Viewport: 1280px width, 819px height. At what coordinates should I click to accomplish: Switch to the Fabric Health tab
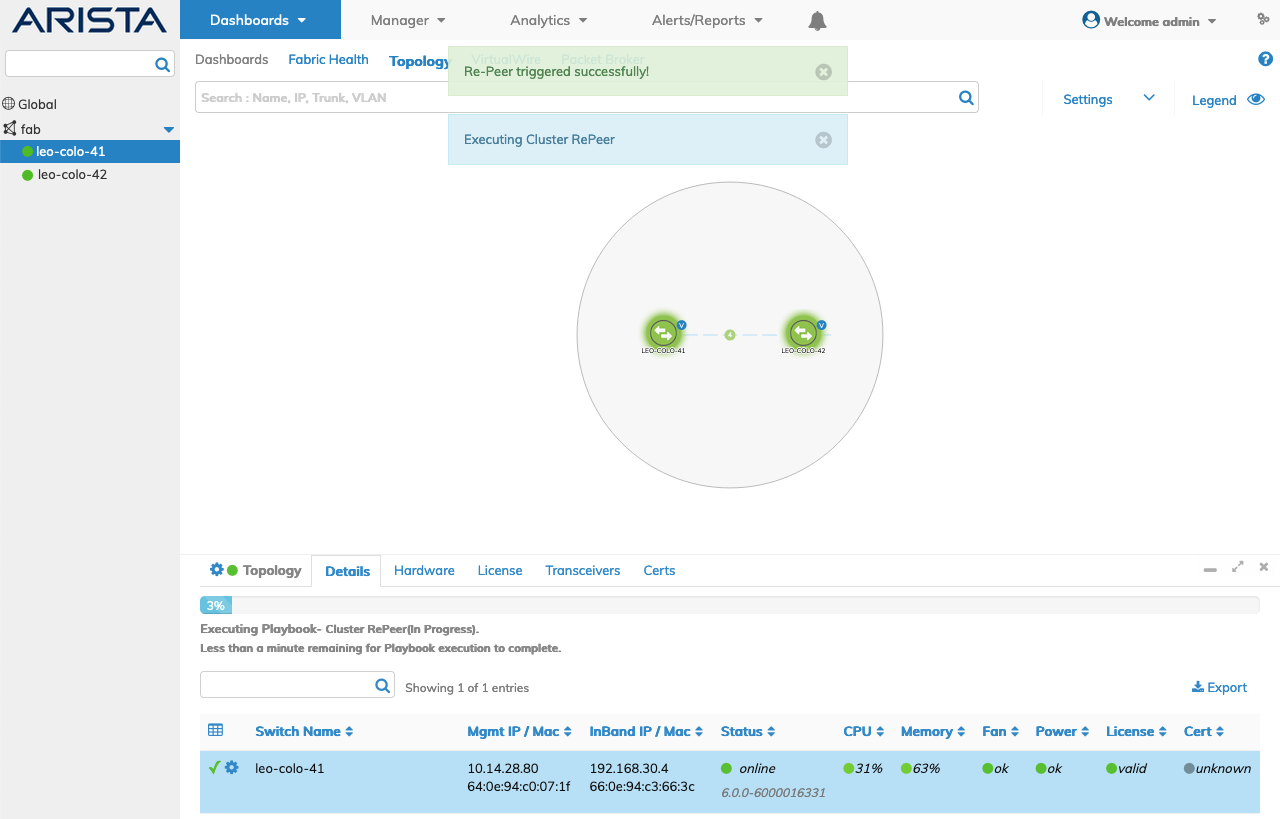pos(328,59)
